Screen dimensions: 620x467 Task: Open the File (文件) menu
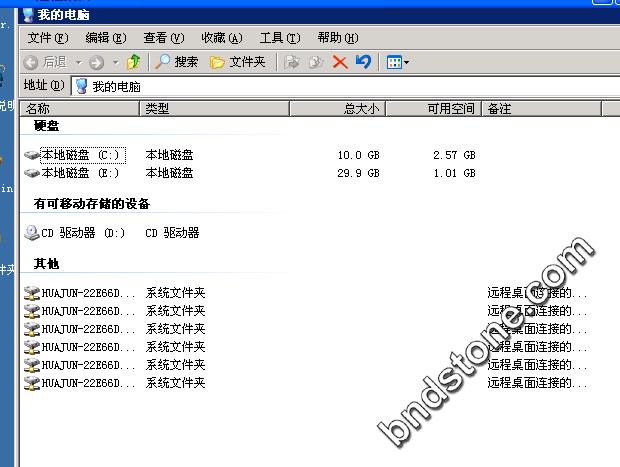tap(47, 38)
